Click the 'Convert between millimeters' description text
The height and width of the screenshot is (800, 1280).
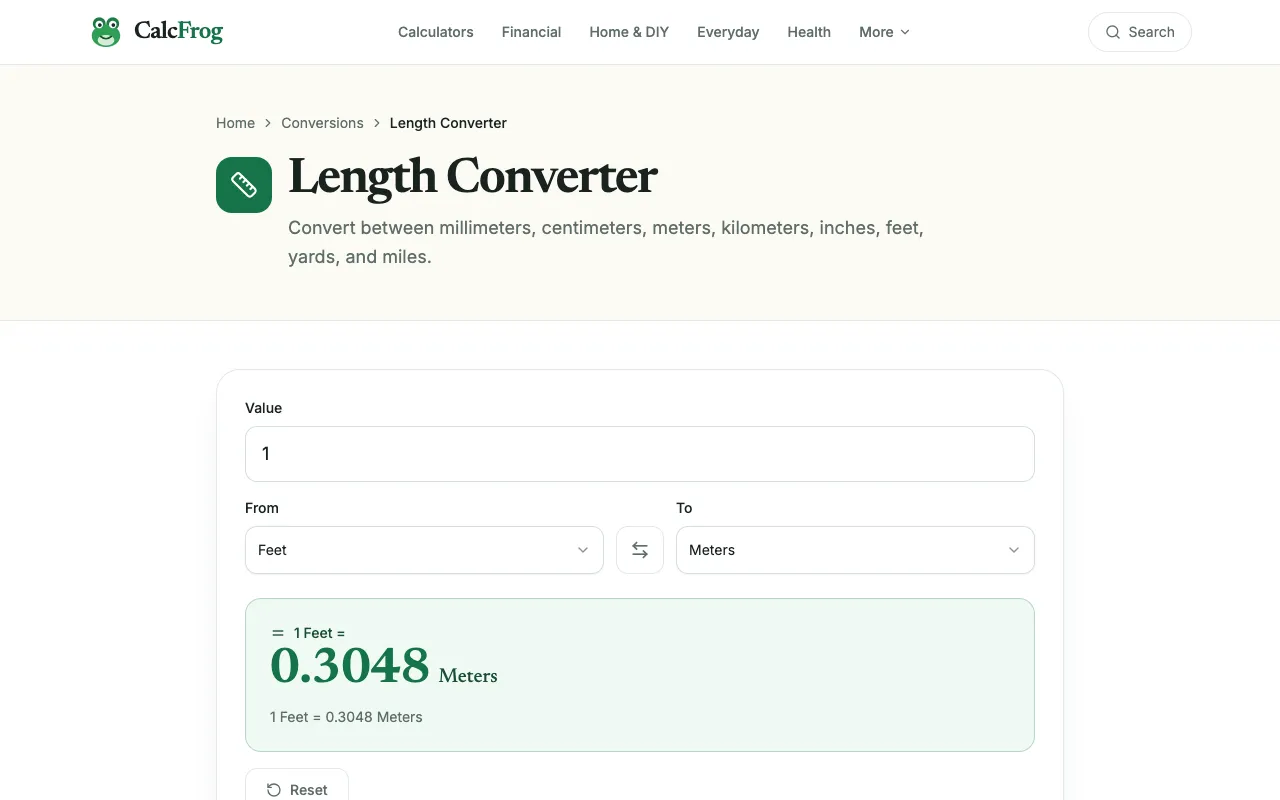606,242
